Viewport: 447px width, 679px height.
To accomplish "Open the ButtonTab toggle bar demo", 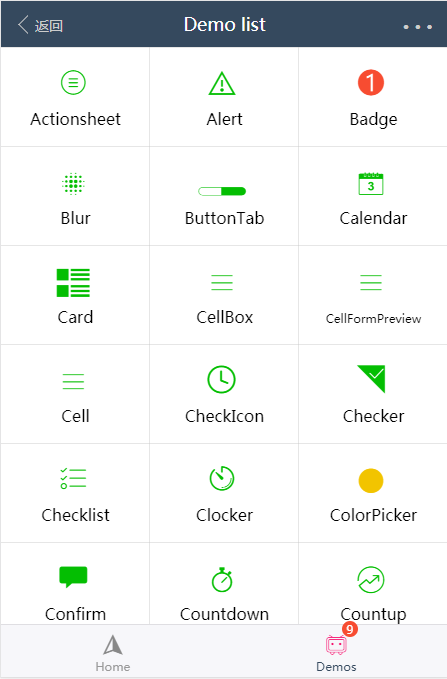I will pos(224,196).
